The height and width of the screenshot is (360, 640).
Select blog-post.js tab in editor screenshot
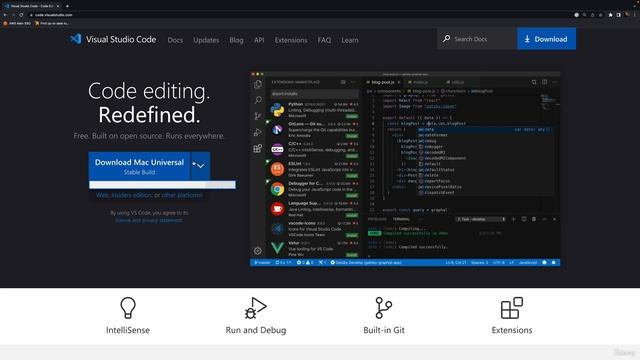click(x=383, y=82)
